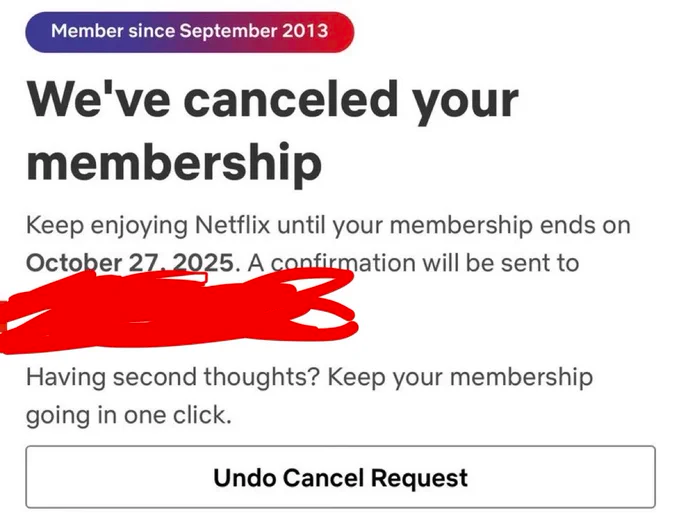Click the Undo Cancel Request button
Viewport: 680px width, 518px height.
tap(340, 478)
